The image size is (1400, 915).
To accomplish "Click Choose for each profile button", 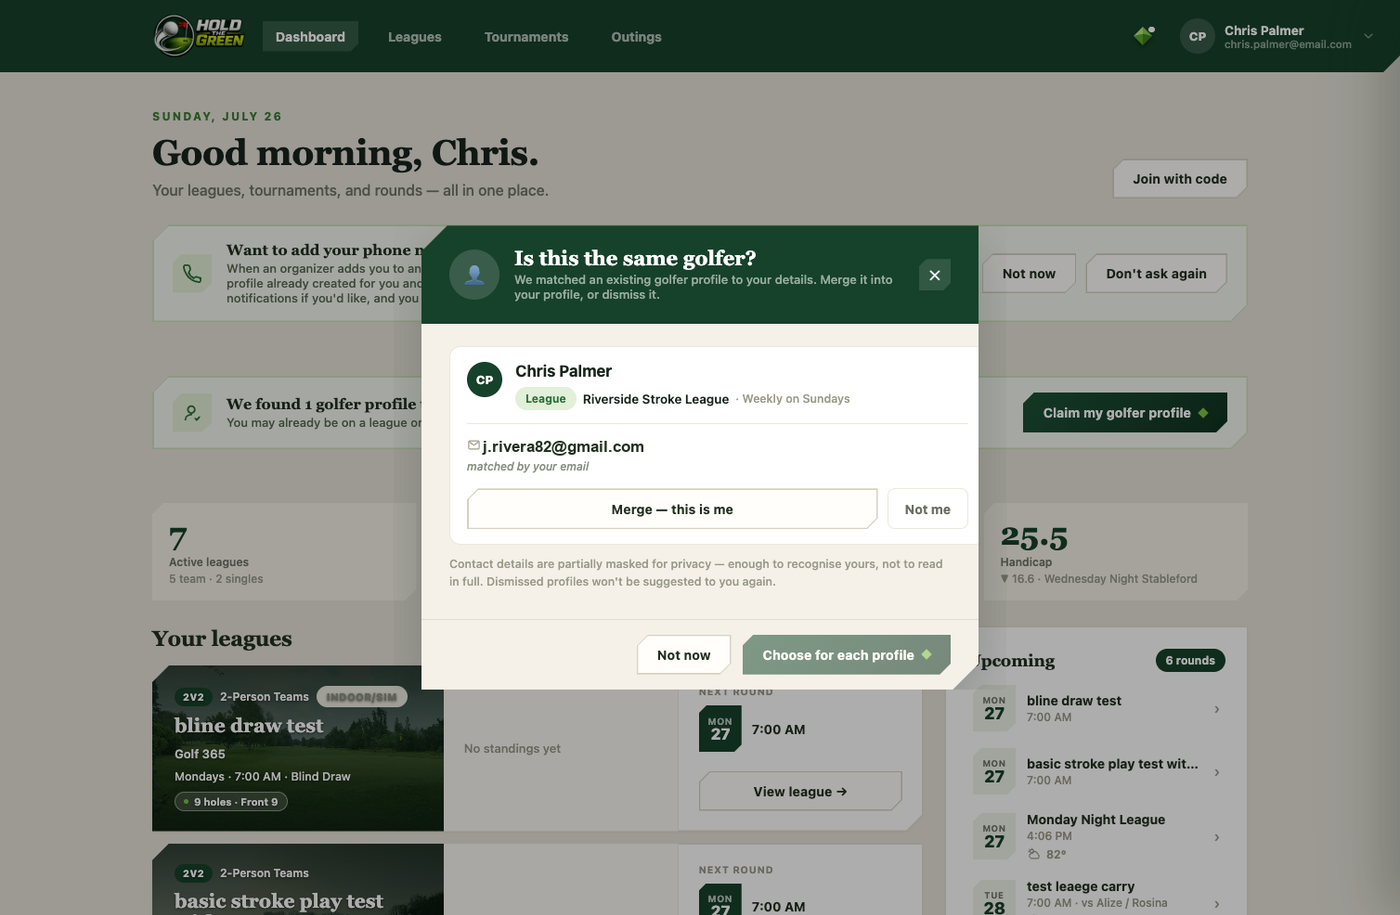I will click(x=847, y=655).
